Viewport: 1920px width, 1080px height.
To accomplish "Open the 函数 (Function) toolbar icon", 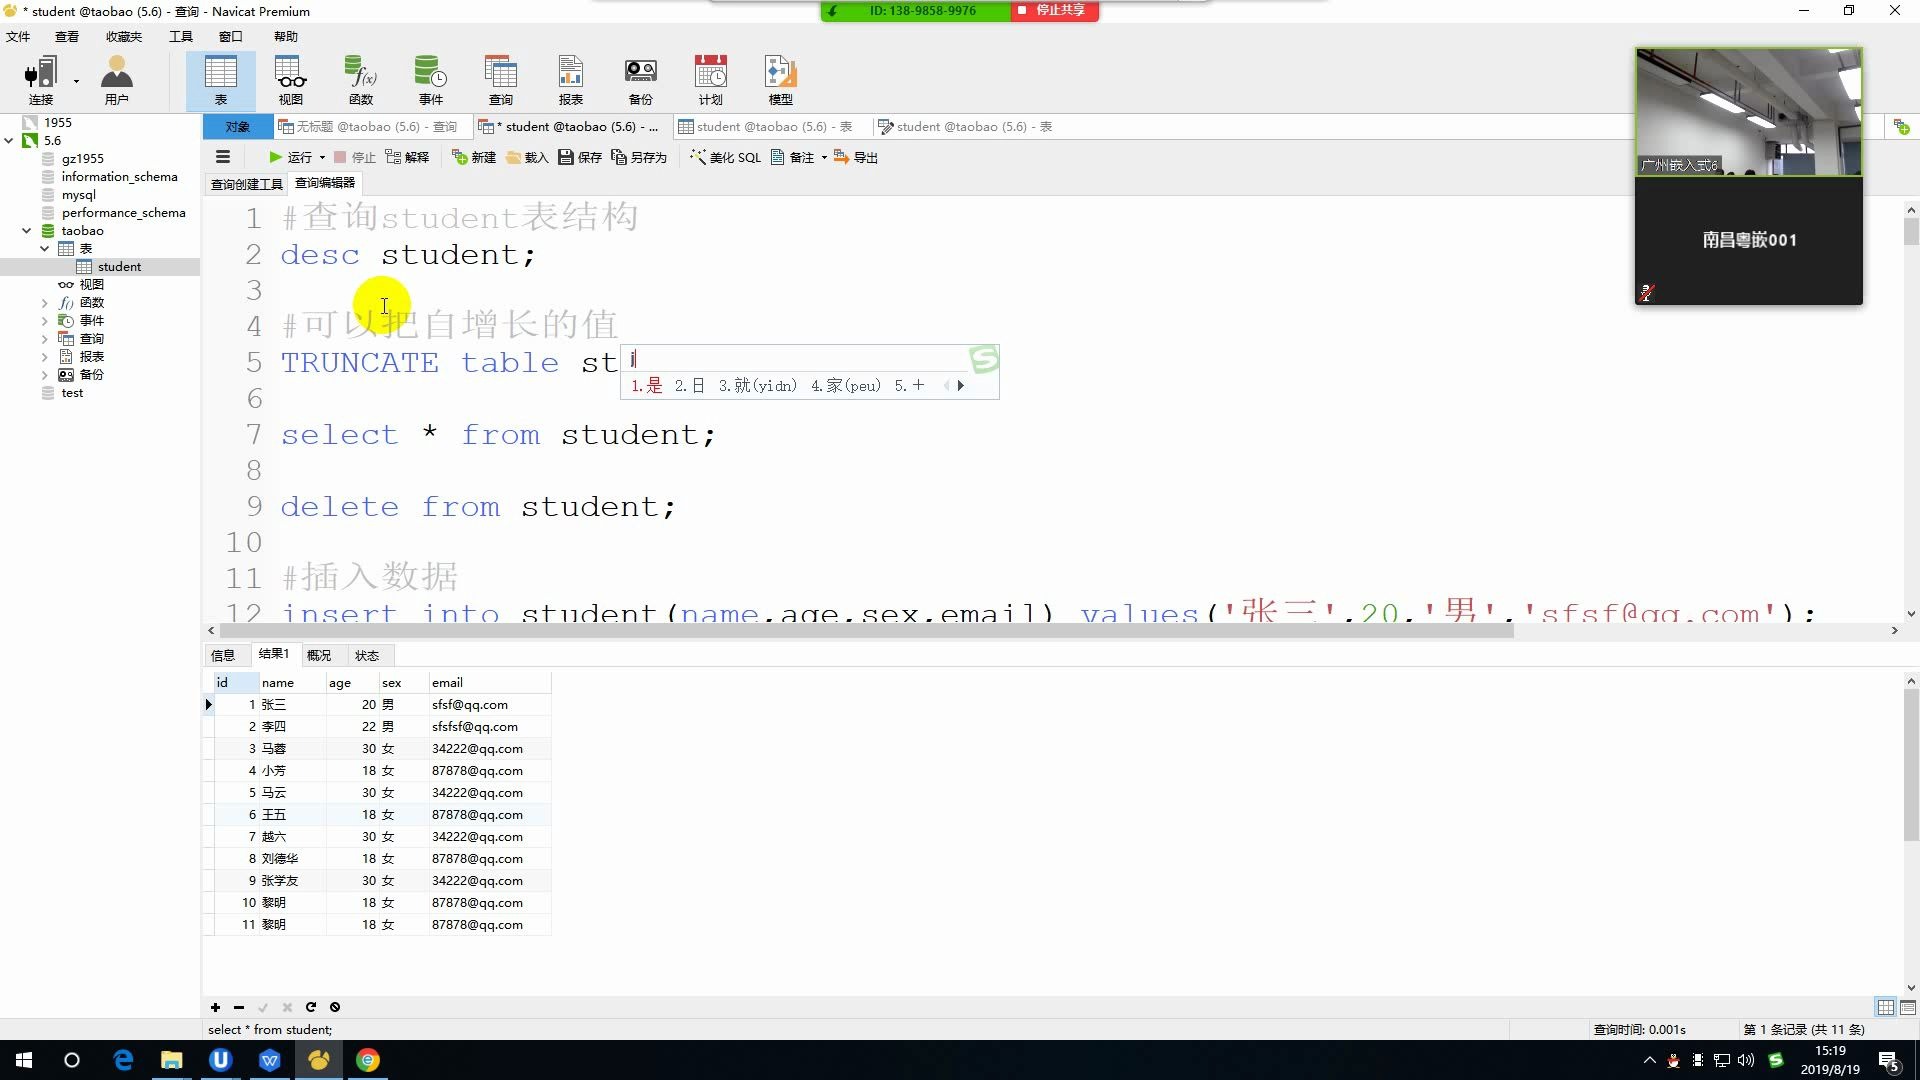I will pyautogui.click(x=360, y=79).
